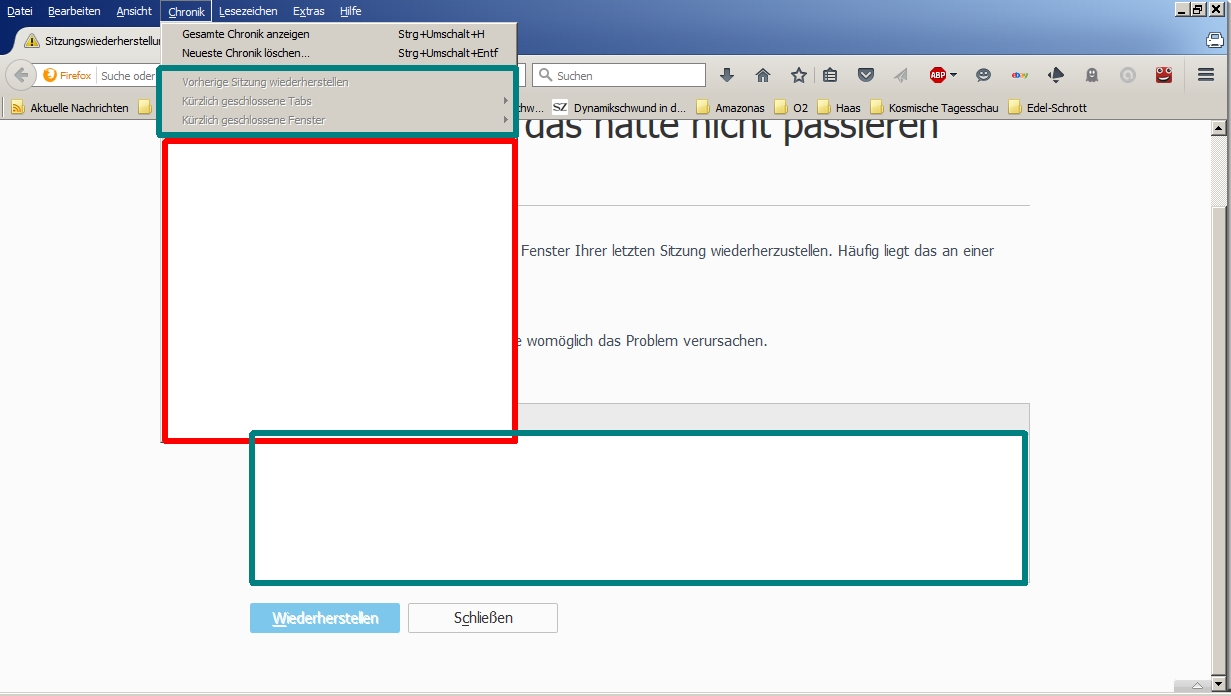This screenshot has height=696, width=1231.
Task: Bookmark this page with star icon
Action: click(x=799, y=75)
